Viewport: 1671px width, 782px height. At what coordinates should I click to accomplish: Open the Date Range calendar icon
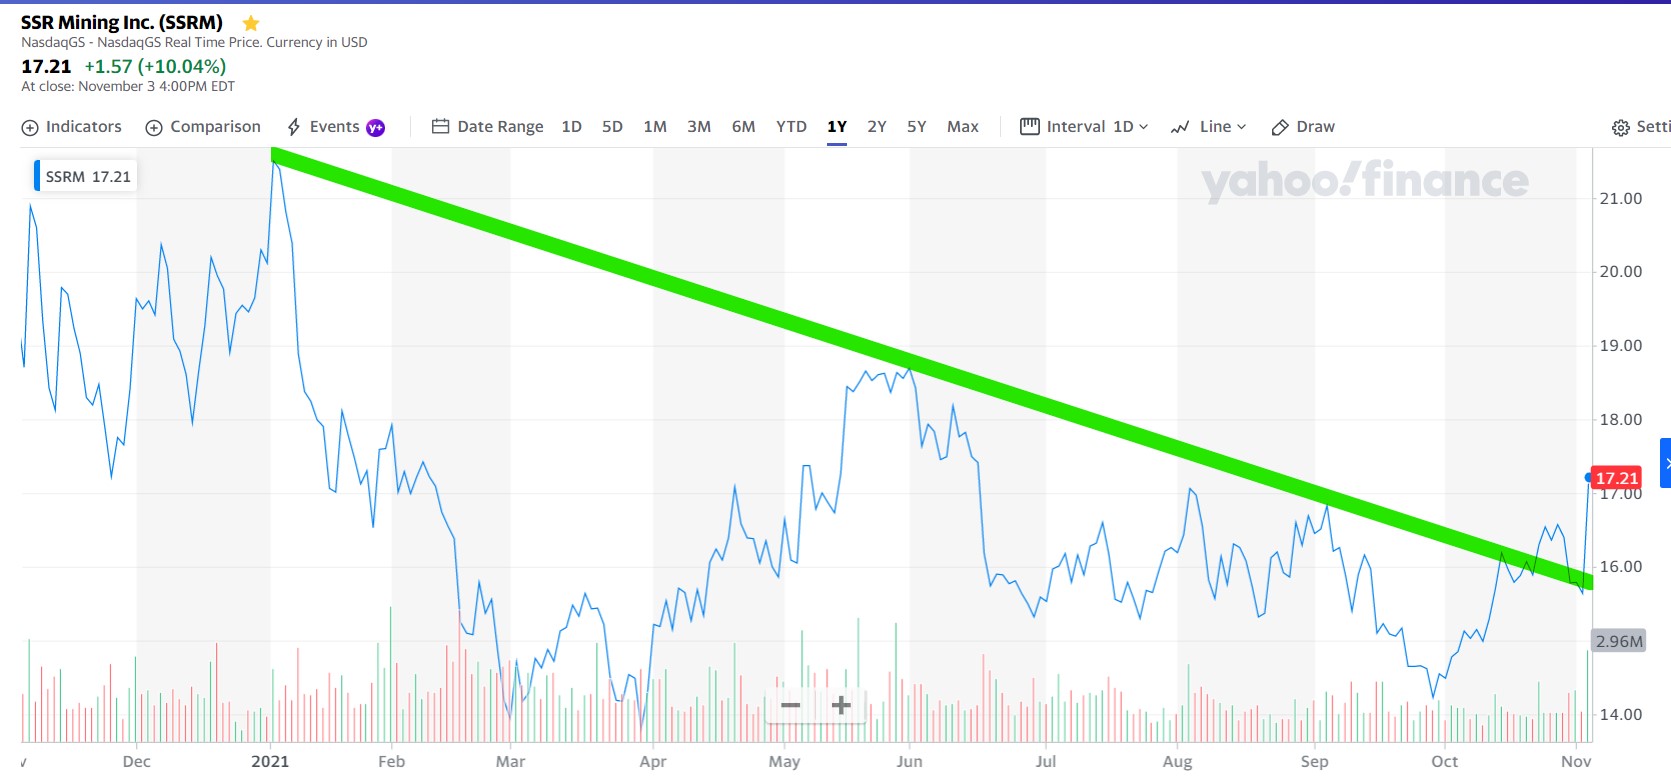click(x=440, y=127)
